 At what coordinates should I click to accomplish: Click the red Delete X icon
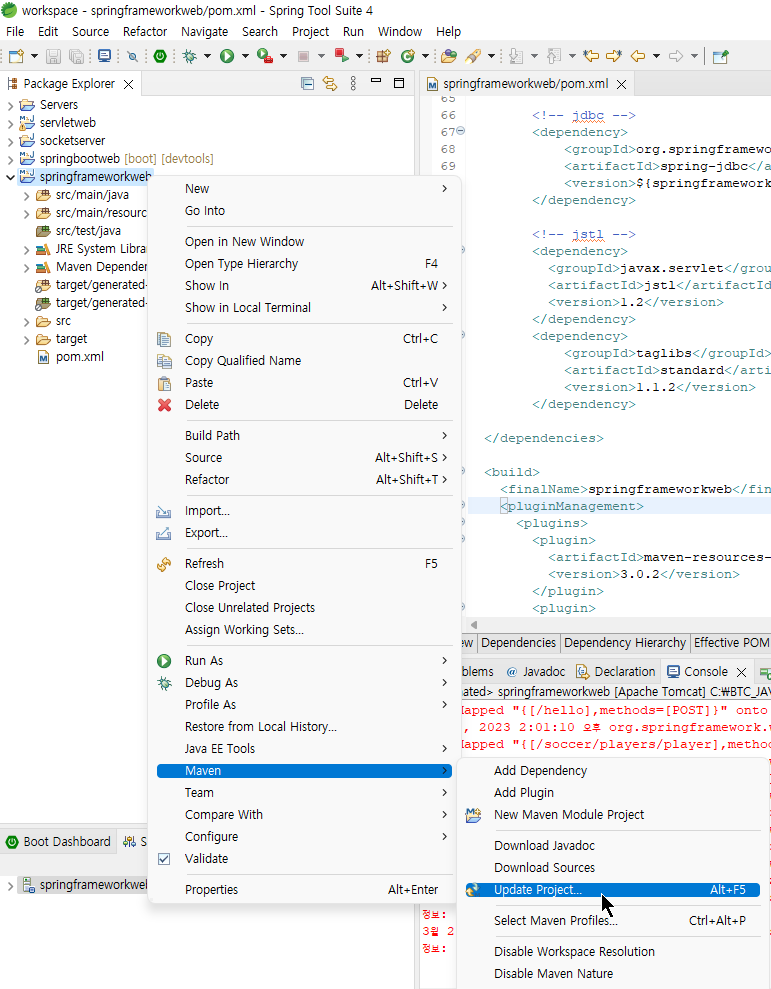165,405
